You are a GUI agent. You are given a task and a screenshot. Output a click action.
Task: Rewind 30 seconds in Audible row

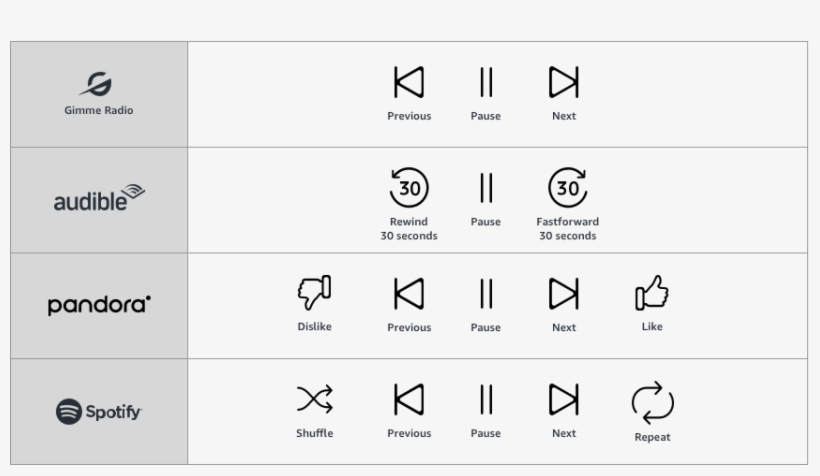[x=408, y=187]
